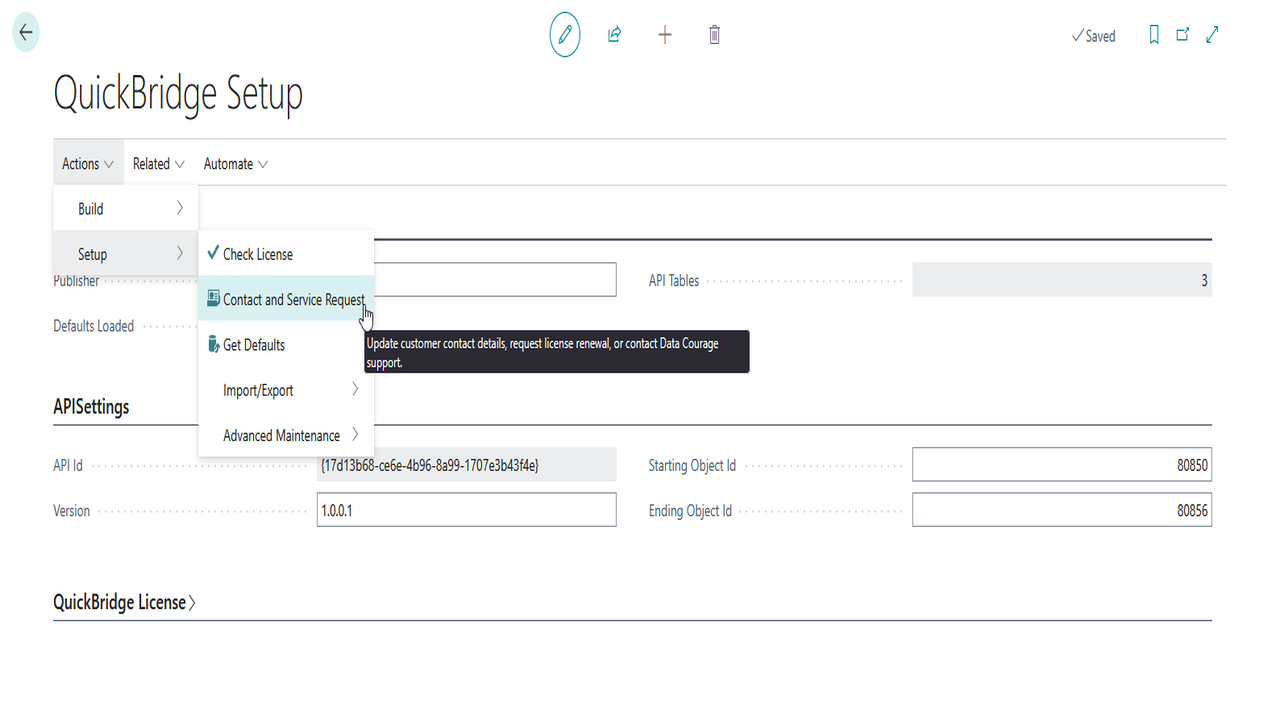
Task: Click the Version label
Action: click(x=72, y=511)
